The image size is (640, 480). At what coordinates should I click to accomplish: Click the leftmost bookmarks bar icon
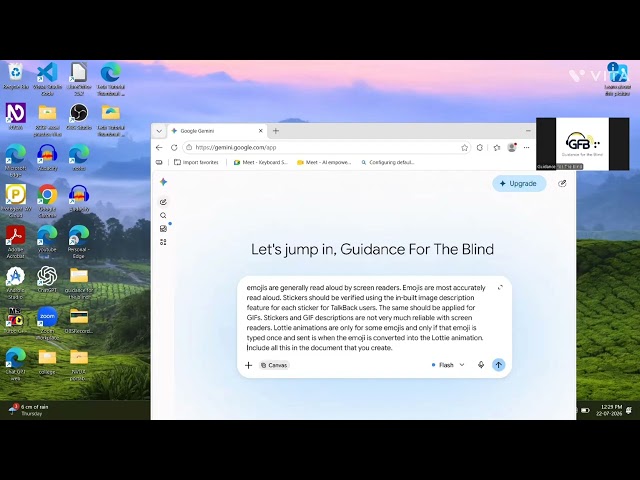coord(159,162)
